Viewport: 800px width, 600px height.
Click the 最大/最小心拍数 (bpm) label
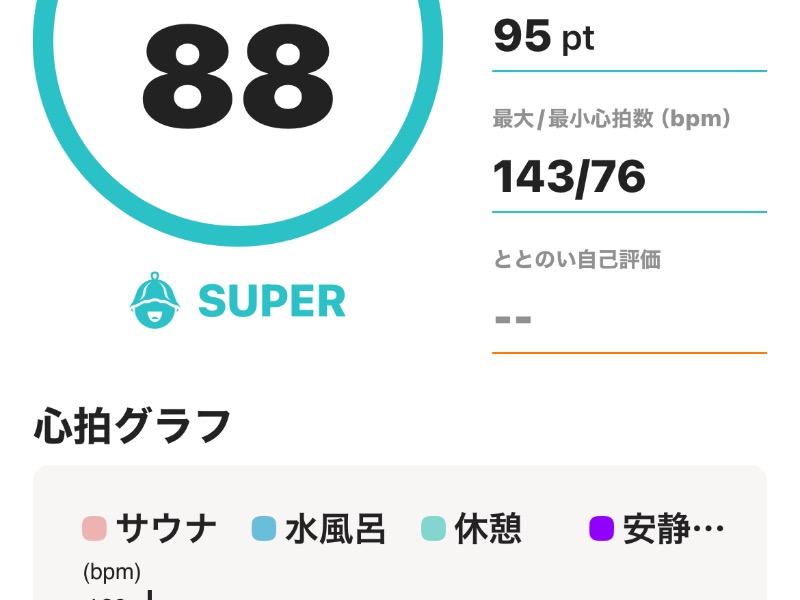(x=612, y=118)
